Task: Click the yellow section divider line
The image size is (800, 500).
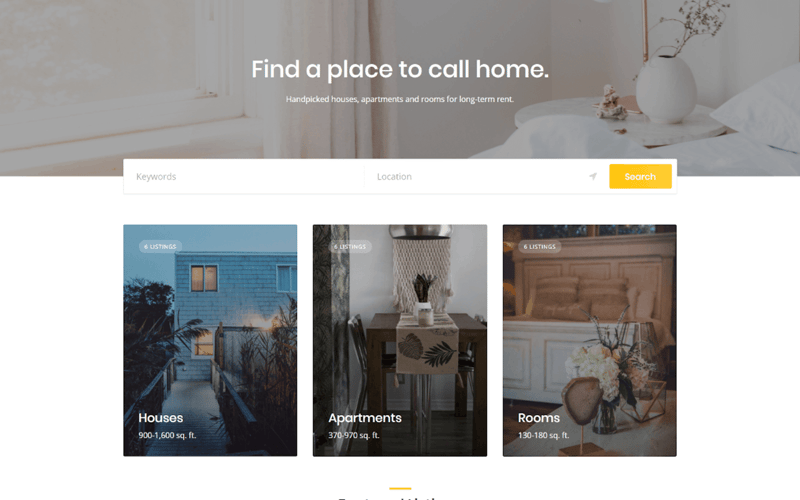Action: (400, 489)
